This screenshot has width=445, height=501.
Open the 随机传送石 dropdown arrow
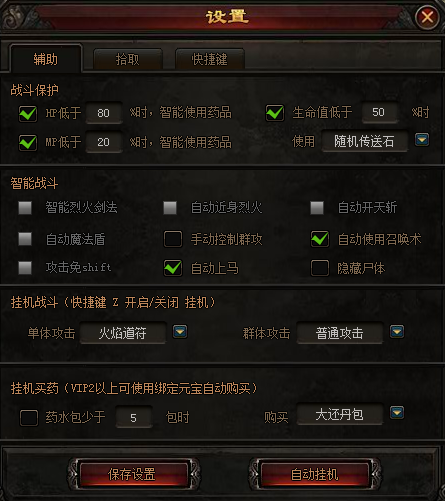422,139
